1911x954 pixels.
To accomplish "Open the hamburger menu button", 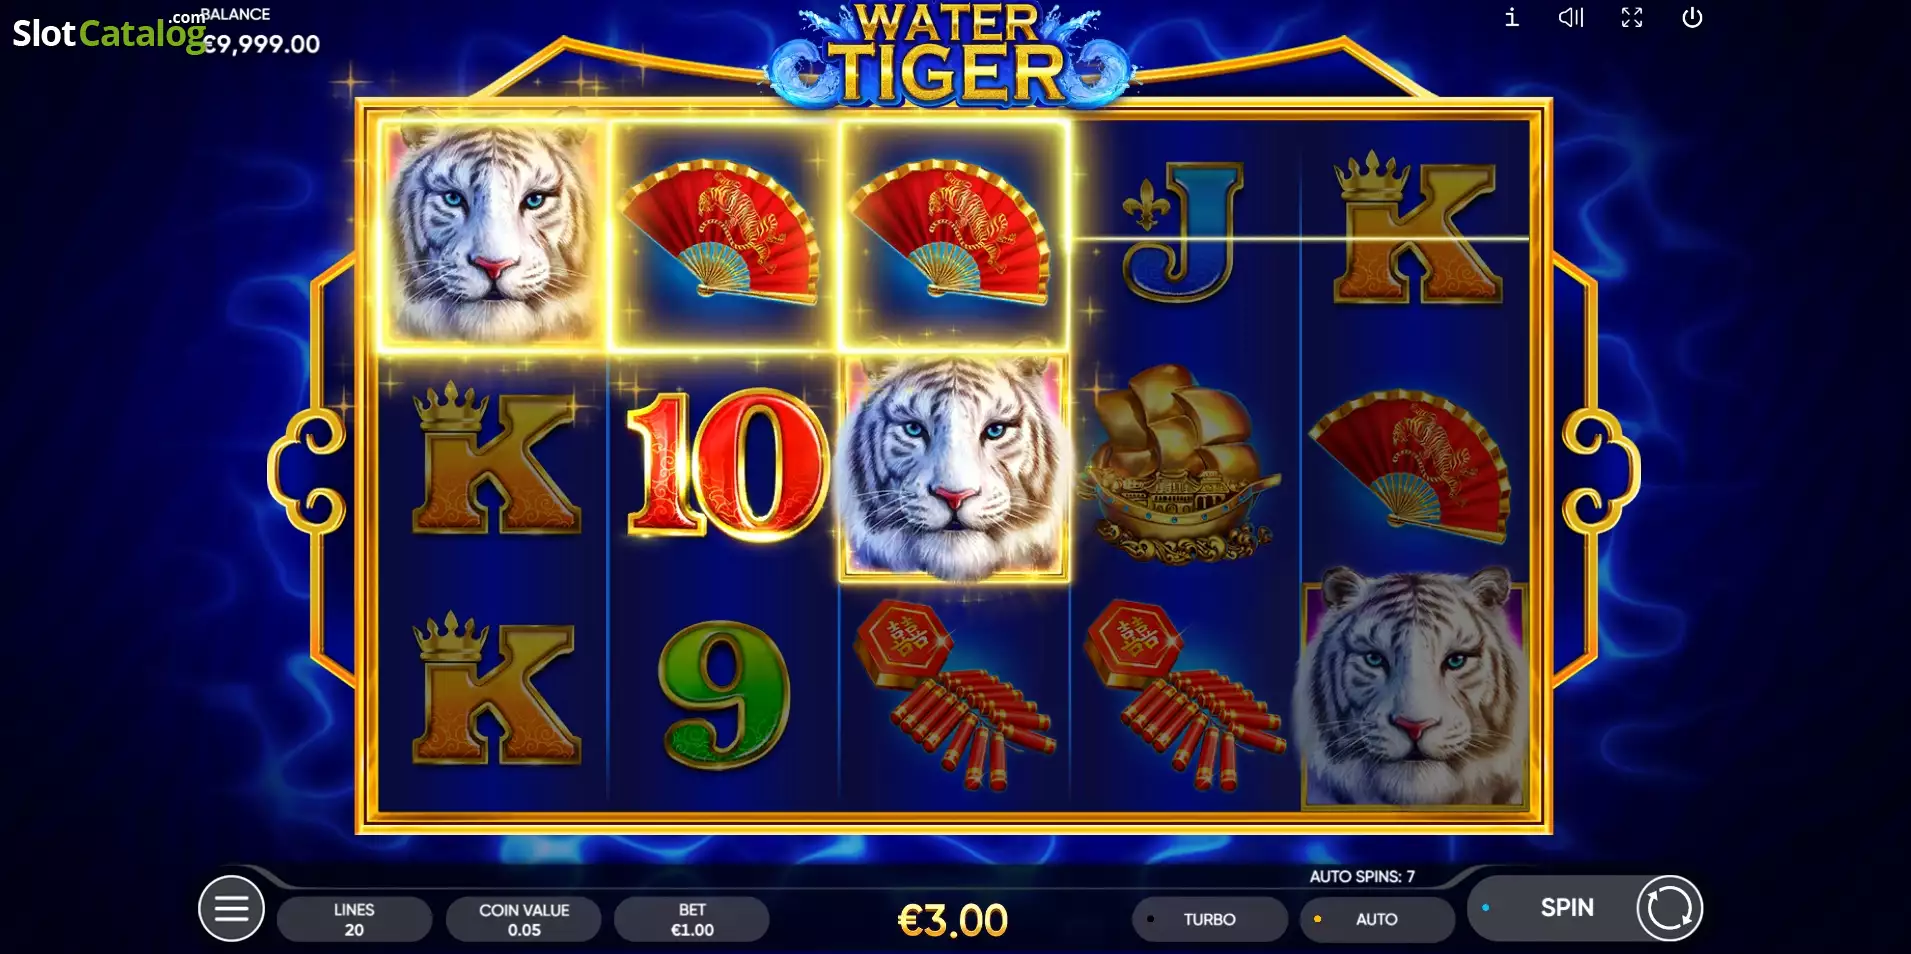I will [231, 908].
